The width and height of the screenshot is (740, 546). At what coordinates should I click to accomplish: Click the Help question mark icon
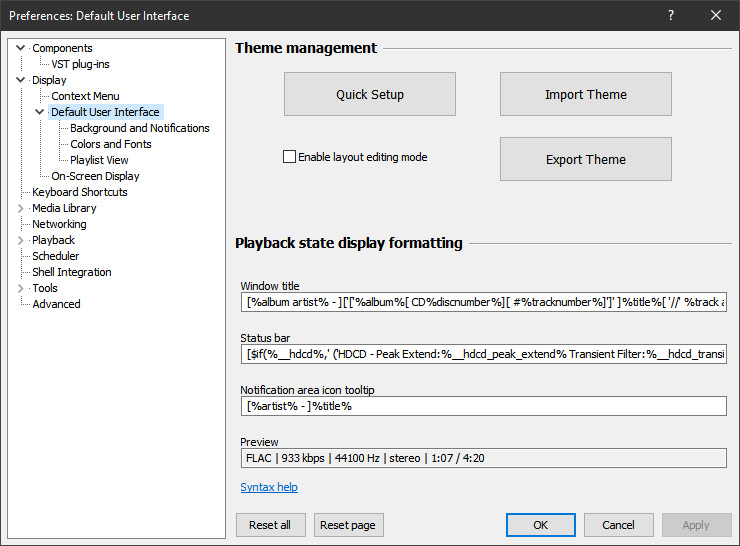(671, 15)
